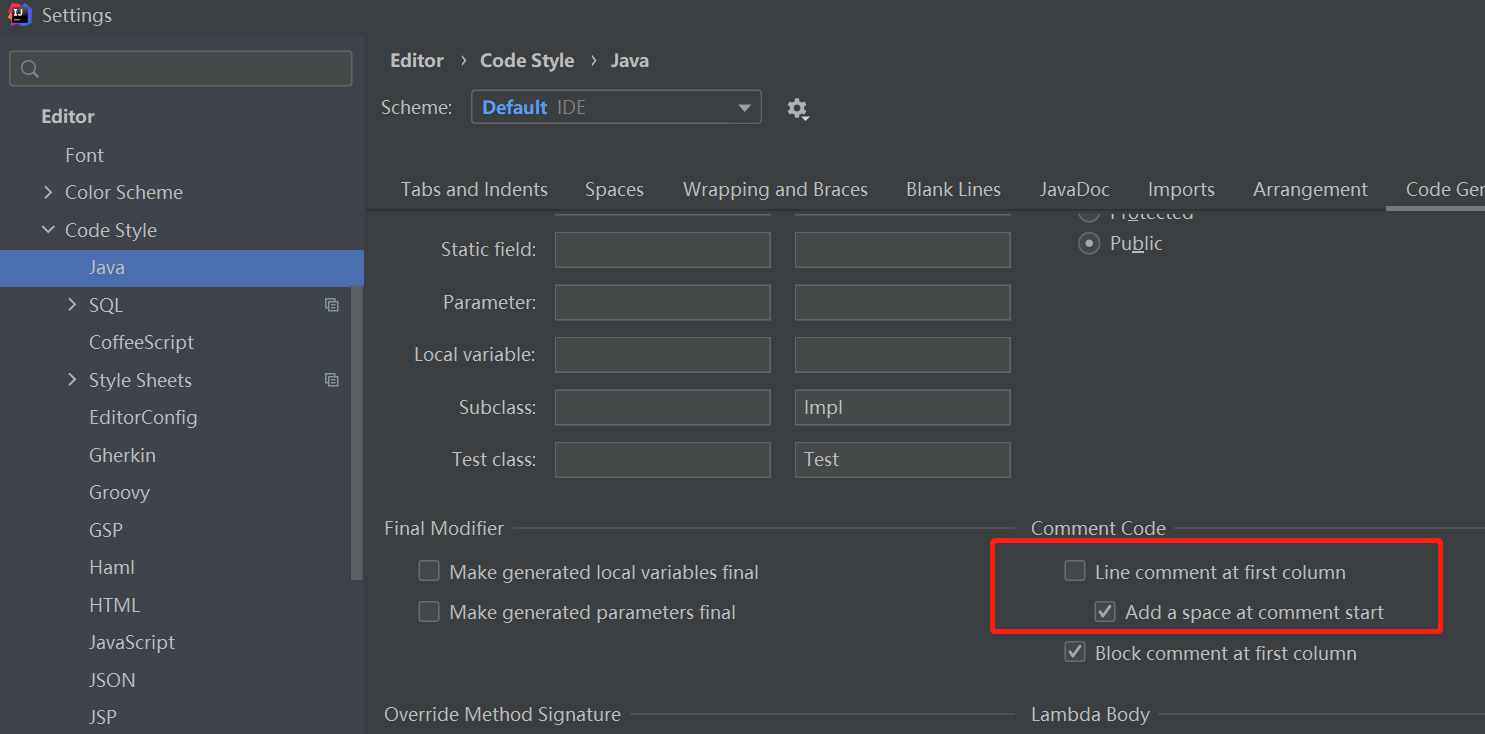Click the Parameter suffix input

(903, 302)
